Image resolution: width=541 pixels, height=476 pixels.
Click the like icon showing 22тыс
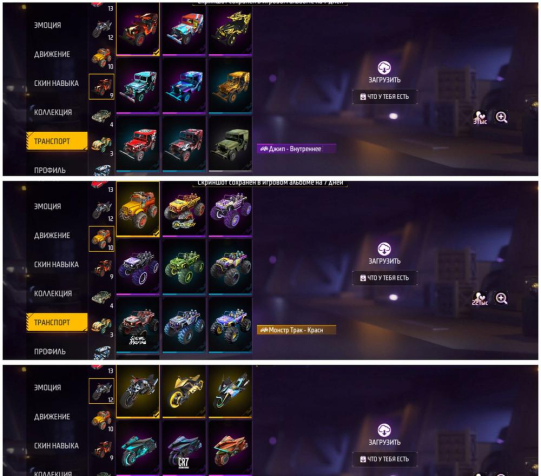(480, 299)
